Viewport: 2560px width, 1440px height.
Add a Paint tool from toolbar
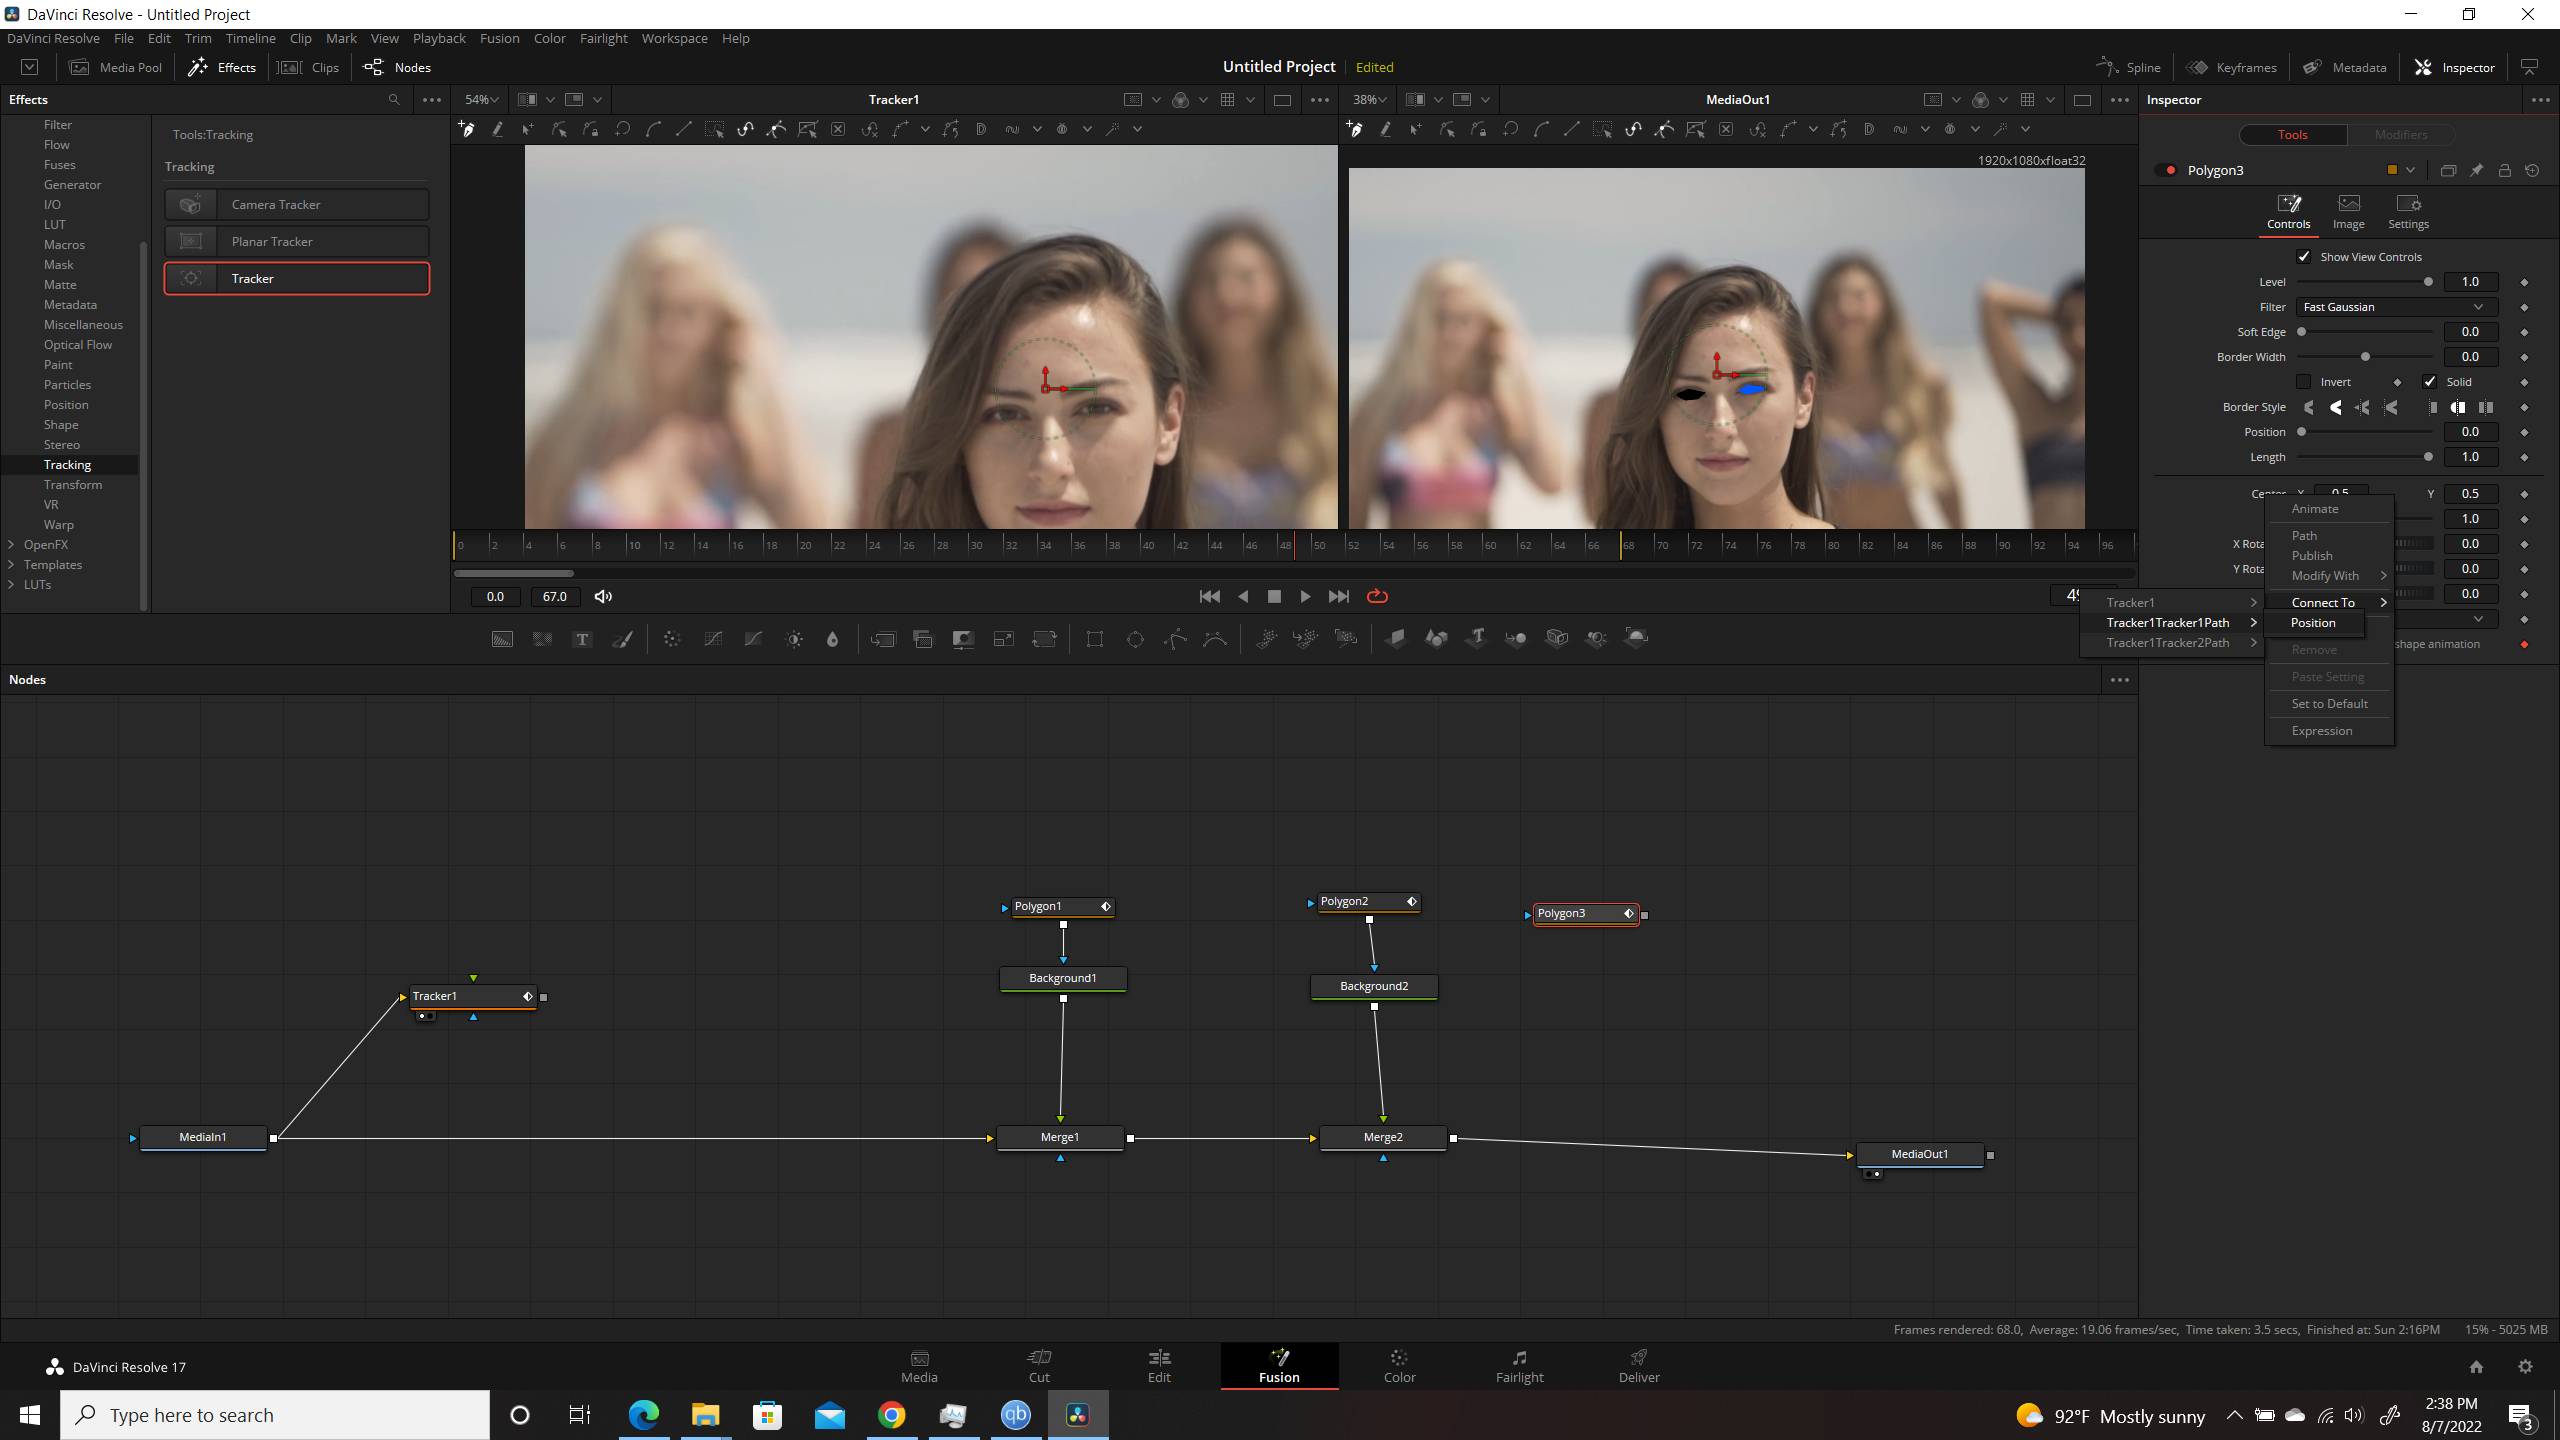pyautogui.click(x=622, y=639)
